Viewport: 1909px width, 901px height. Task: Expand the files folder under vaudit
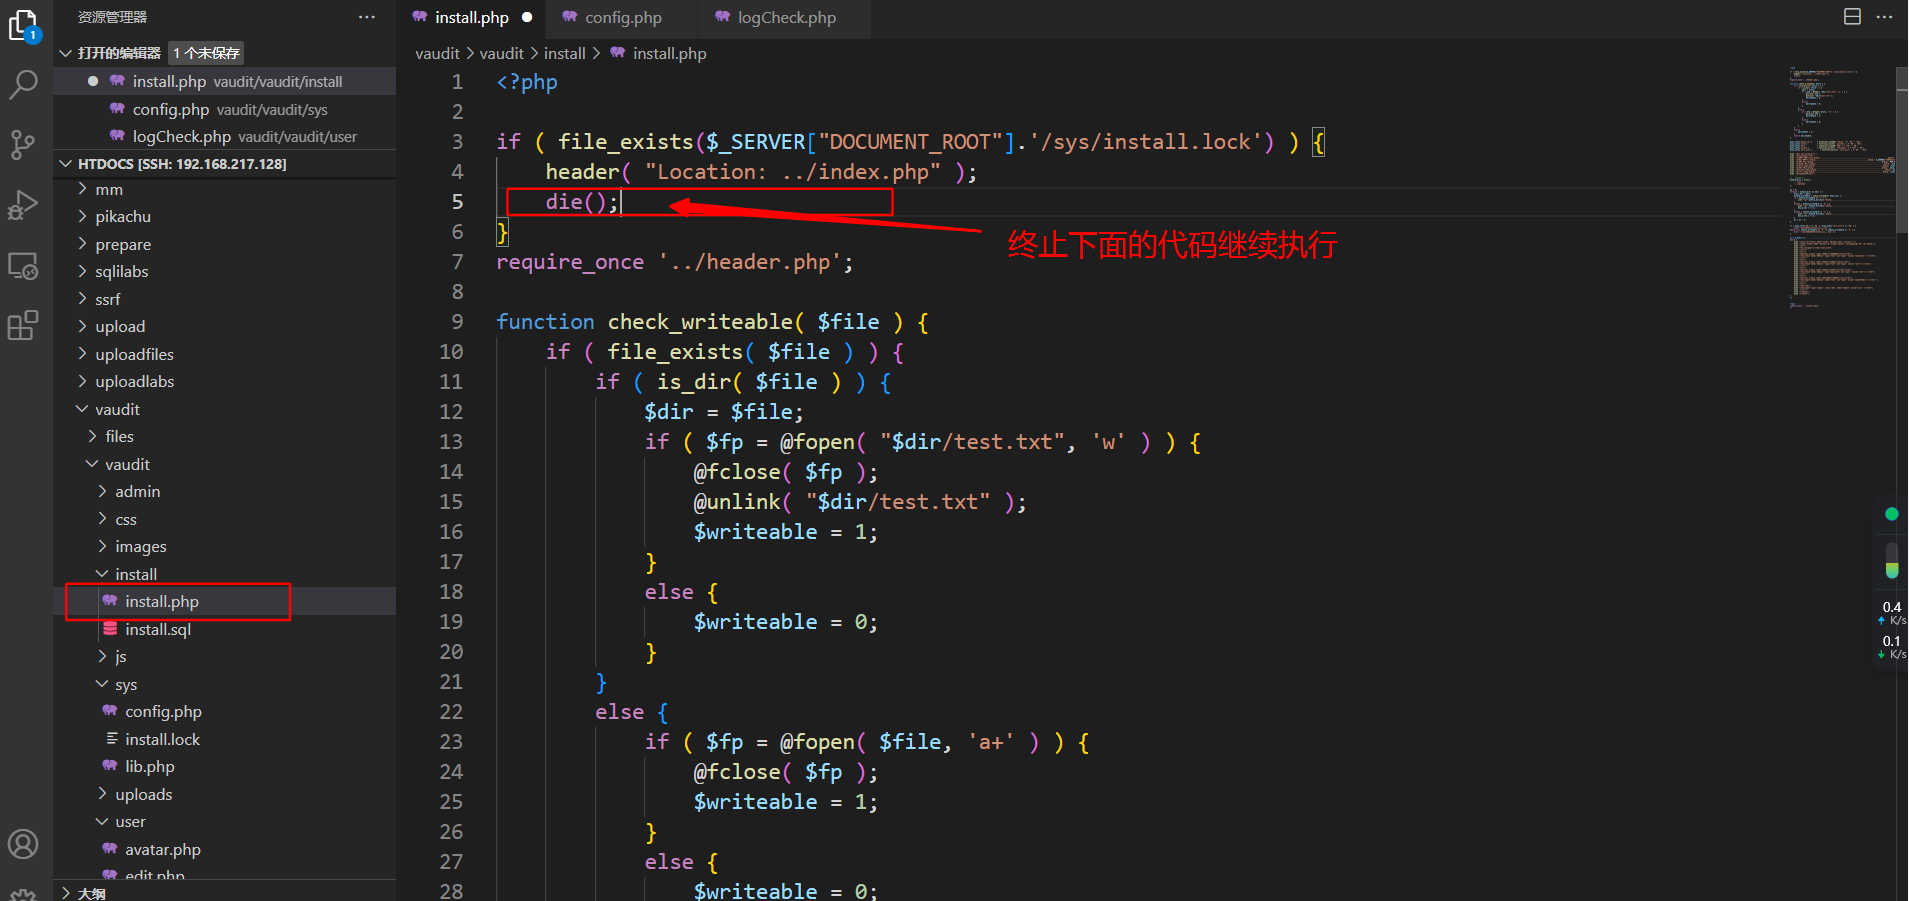coord(93,436)
